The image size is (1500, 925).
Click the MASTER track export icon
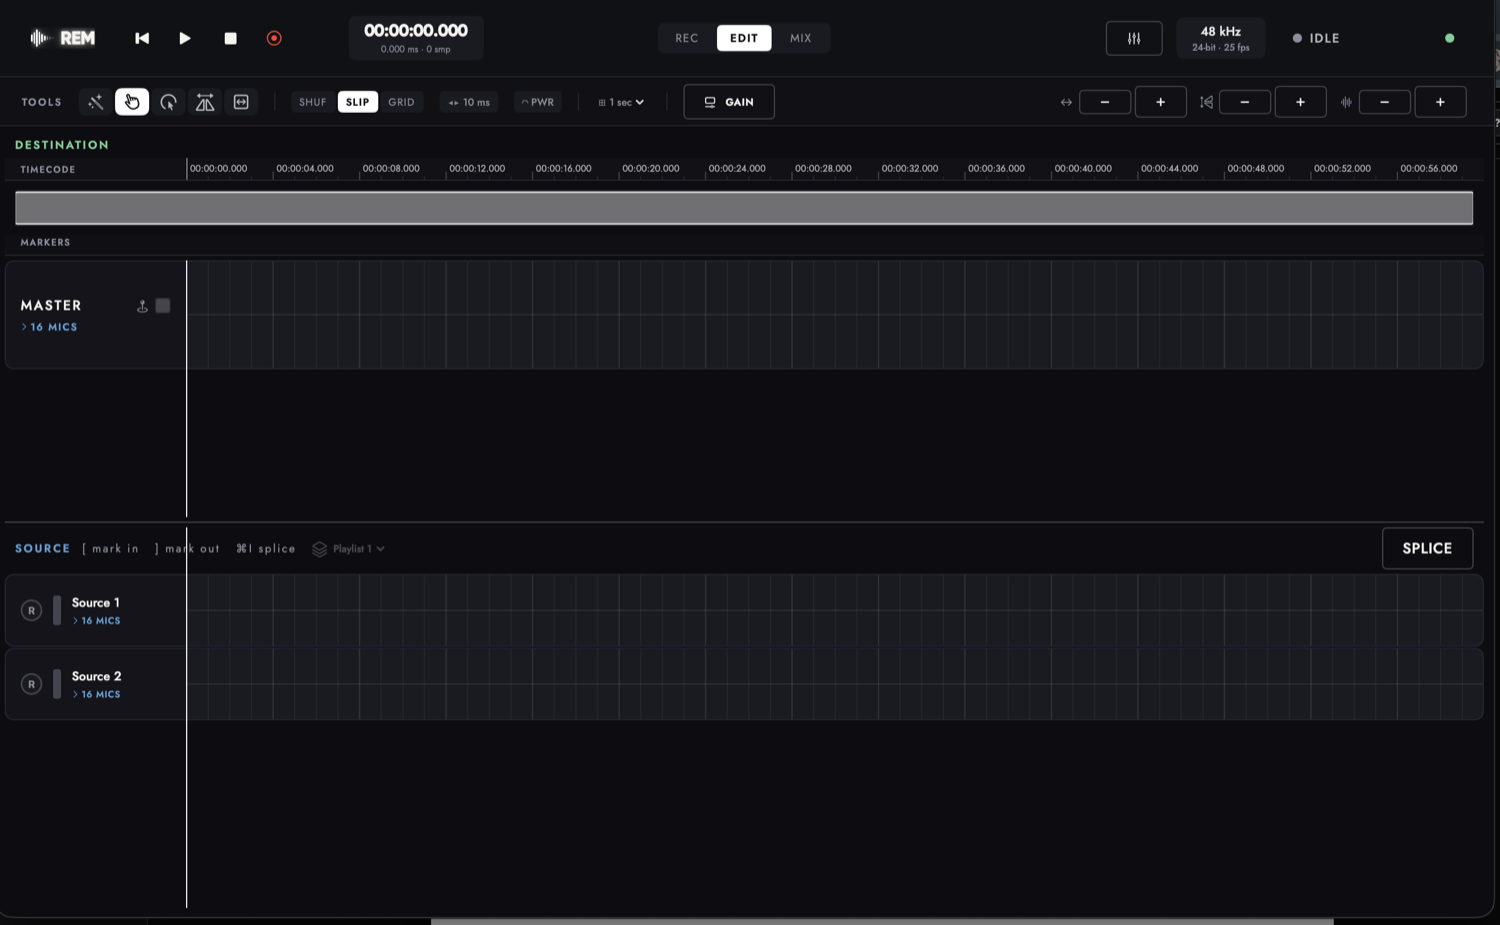[142, 306]
